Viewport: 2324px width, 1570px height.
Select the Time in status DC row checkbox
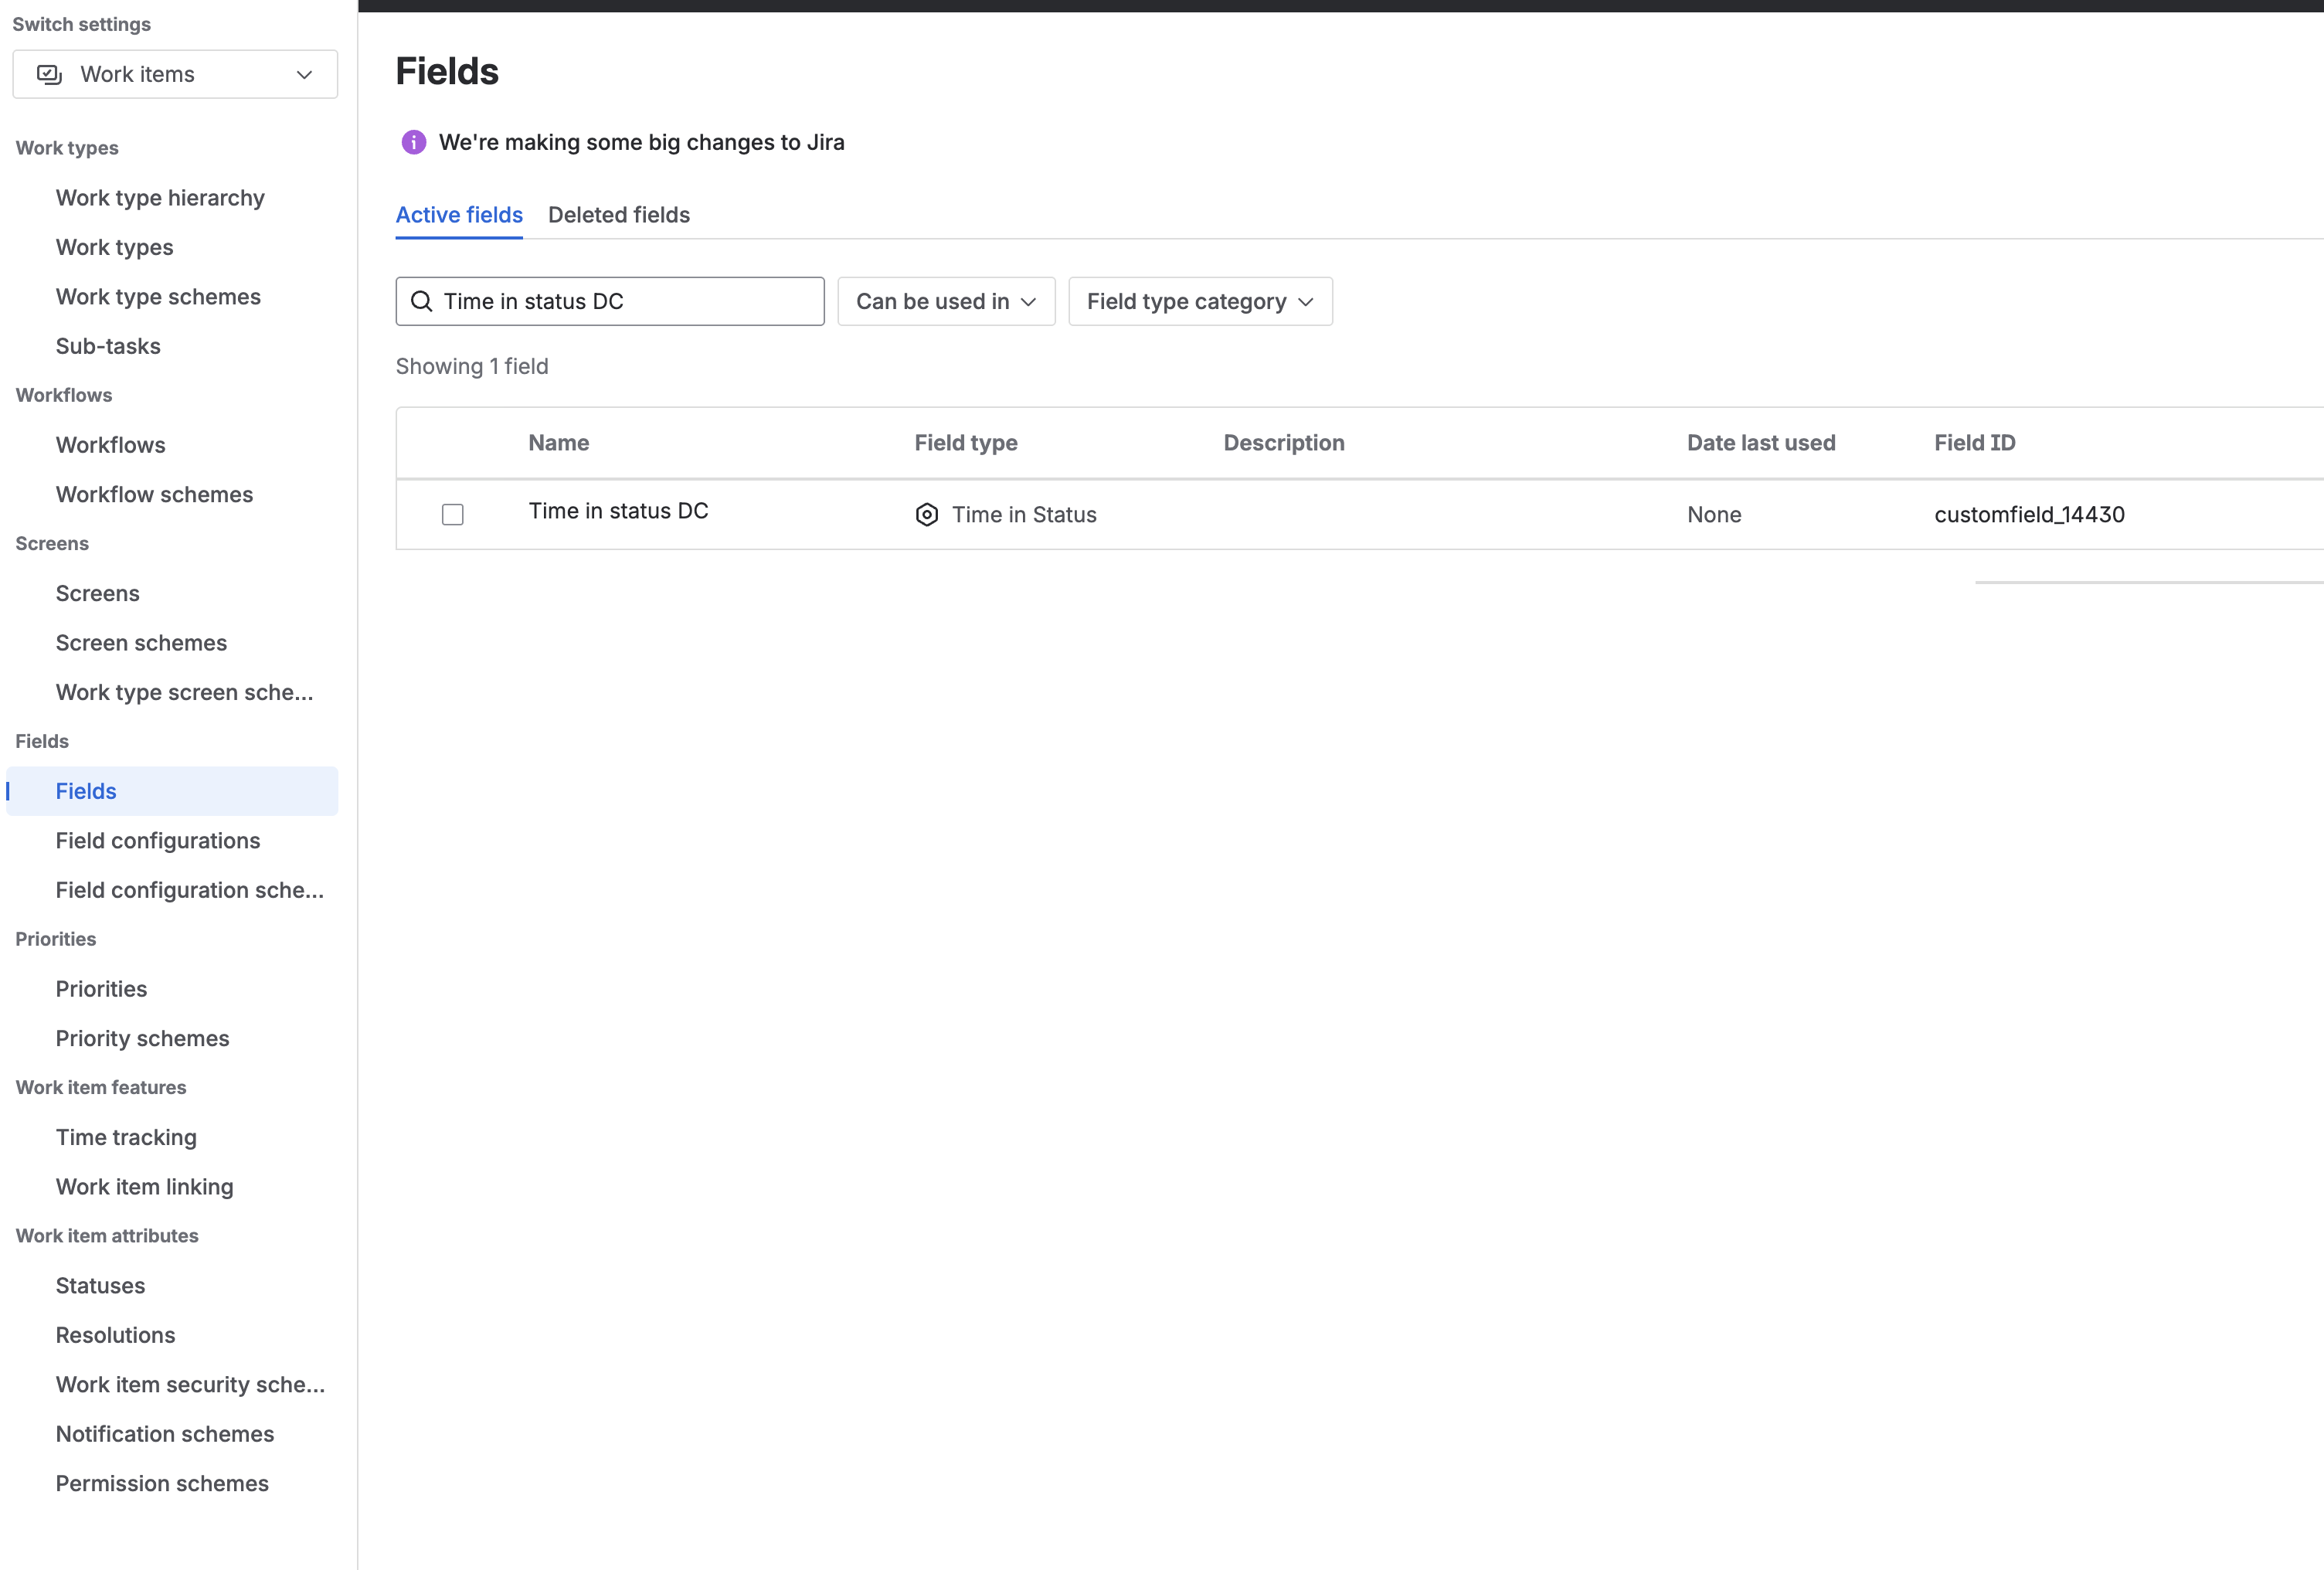pos(452,514)
